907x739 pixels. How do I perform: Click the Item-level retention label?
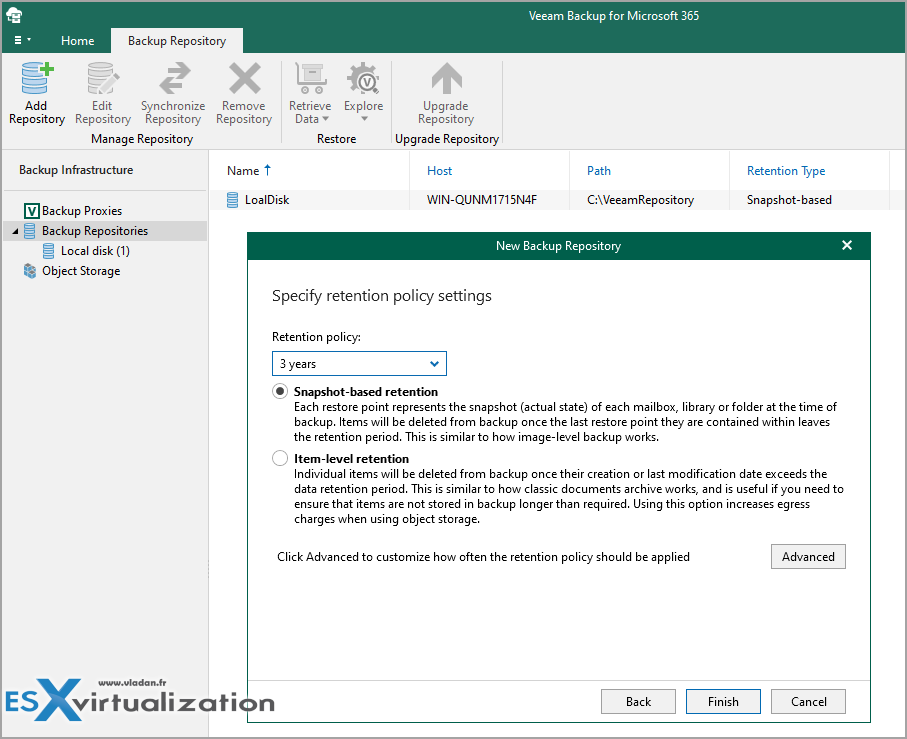[351, 459]
